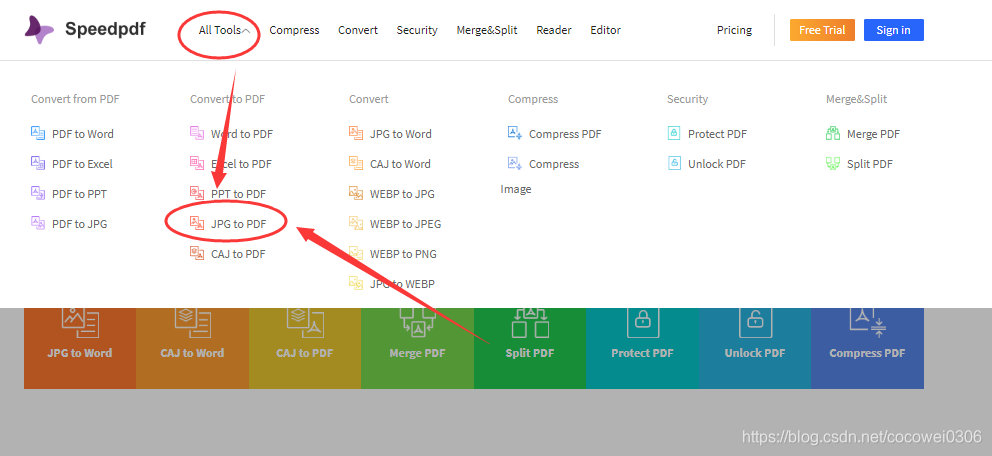The width and height of the screenshot is (992, 456).
Task: Click the Speedpdf butterfly logo icon
Action: (x=39, y=30)
